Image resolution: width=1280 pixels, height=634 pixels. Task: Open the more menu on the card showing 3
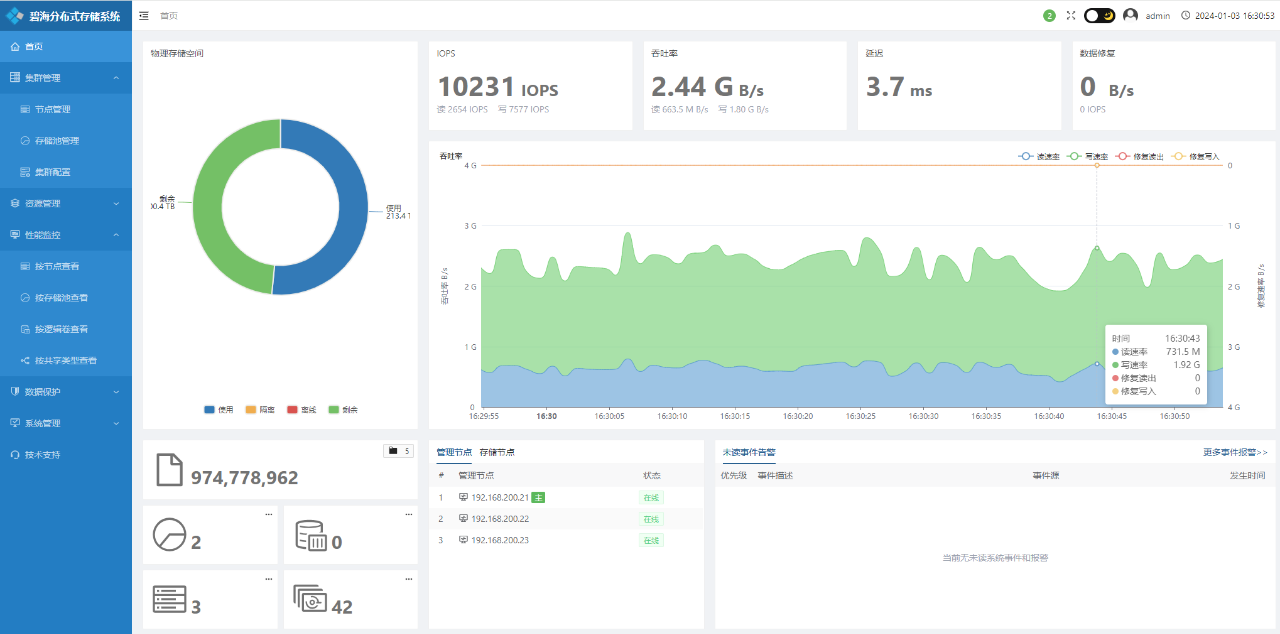pos(268,579)
